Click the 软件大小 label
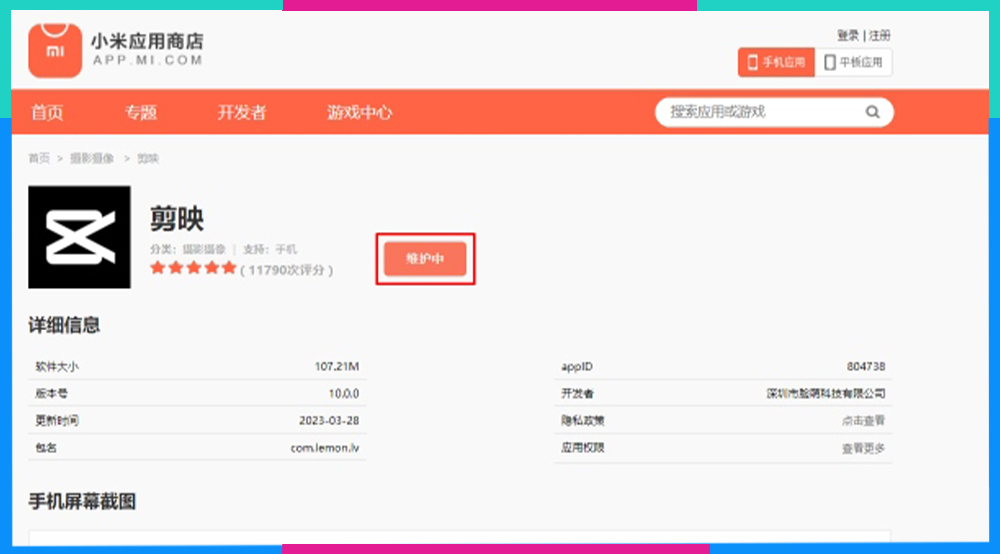The height and width of the screenshot is (554, 1000). click(x=57, y=367)
